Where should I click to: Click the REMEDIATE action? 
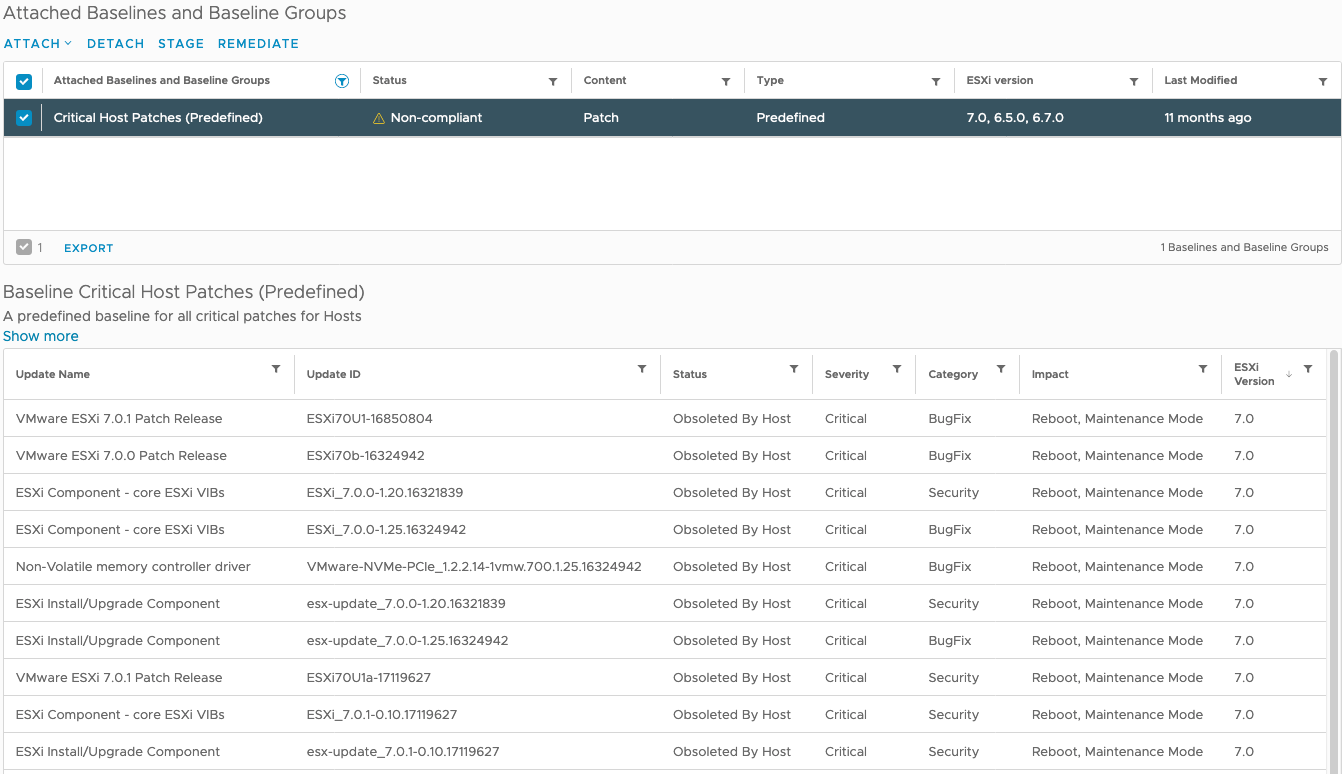(258, 44)
